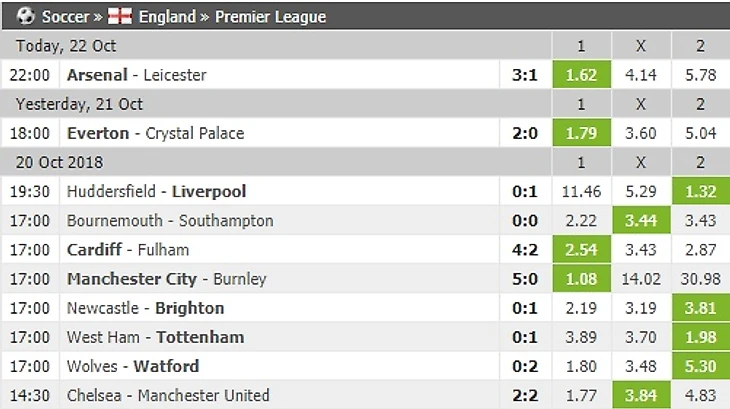The height and width of the screenshot is (409, 730).
Task: Click the 3.60 draw odds for Everton match
Action: click(x=640, y=133)
